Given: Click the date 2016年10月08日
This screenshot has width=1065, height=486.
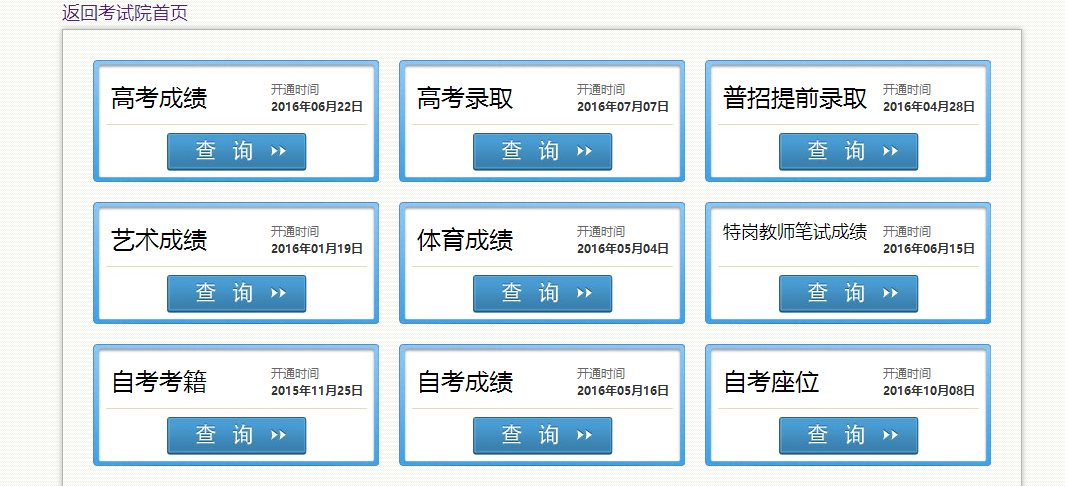Looking at the screenshot, I should pos(929,390).
